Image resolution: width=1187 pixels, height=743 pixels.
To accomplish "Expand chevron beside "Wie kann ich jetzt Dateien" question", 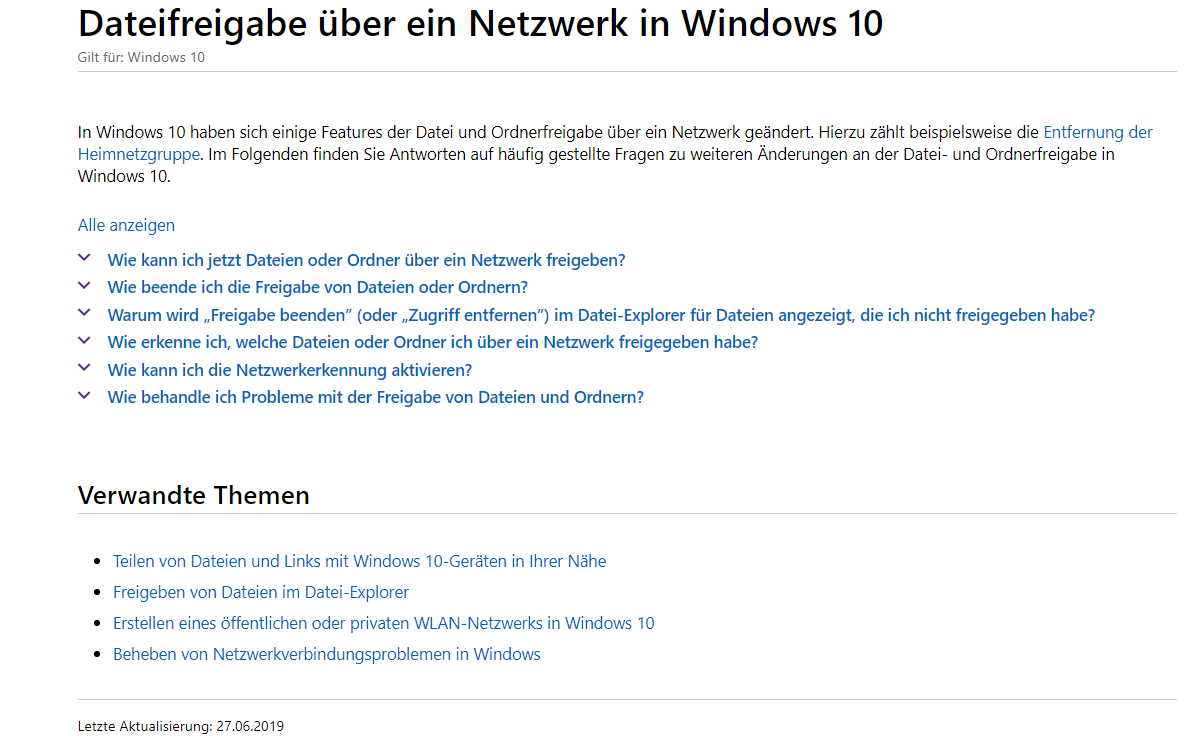I will pyautogui.click(x=84, y=258).
